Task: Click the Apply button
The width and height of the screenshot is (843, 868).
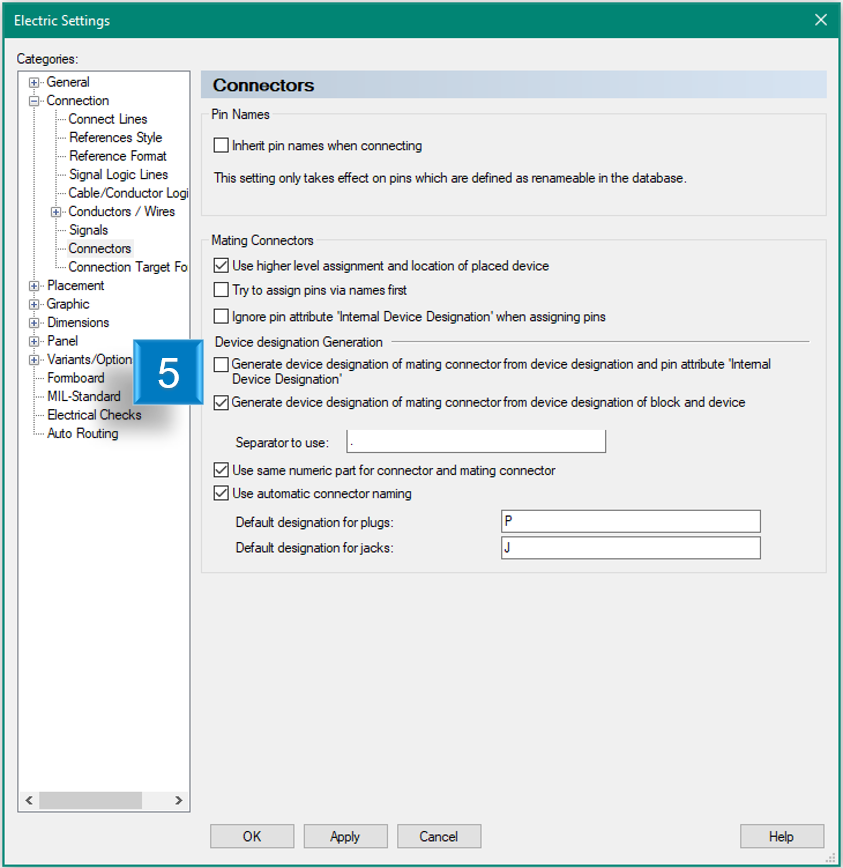Action: coord(345,836)
